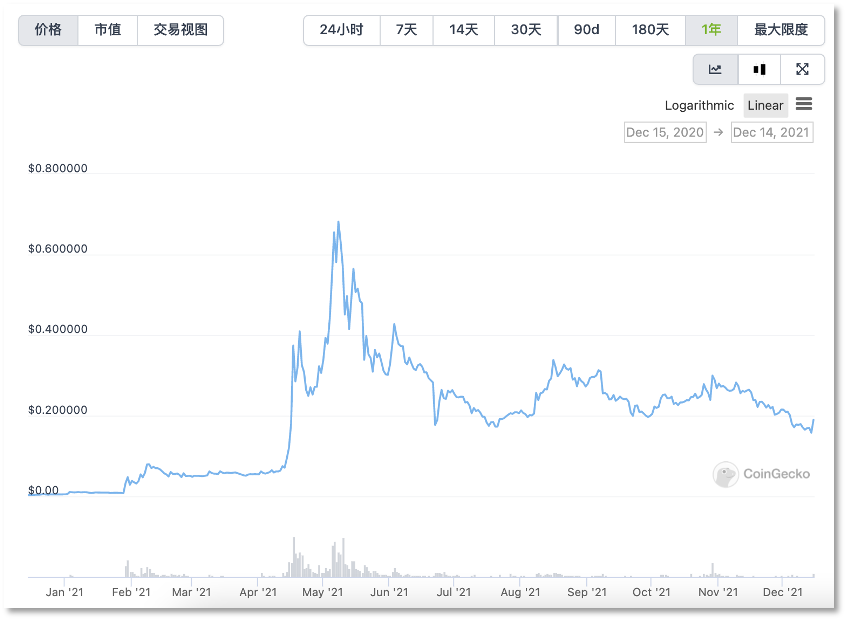This screenshot has height=622, width=848.
Task: Select 7天 time range
Action: click(406, 30)
